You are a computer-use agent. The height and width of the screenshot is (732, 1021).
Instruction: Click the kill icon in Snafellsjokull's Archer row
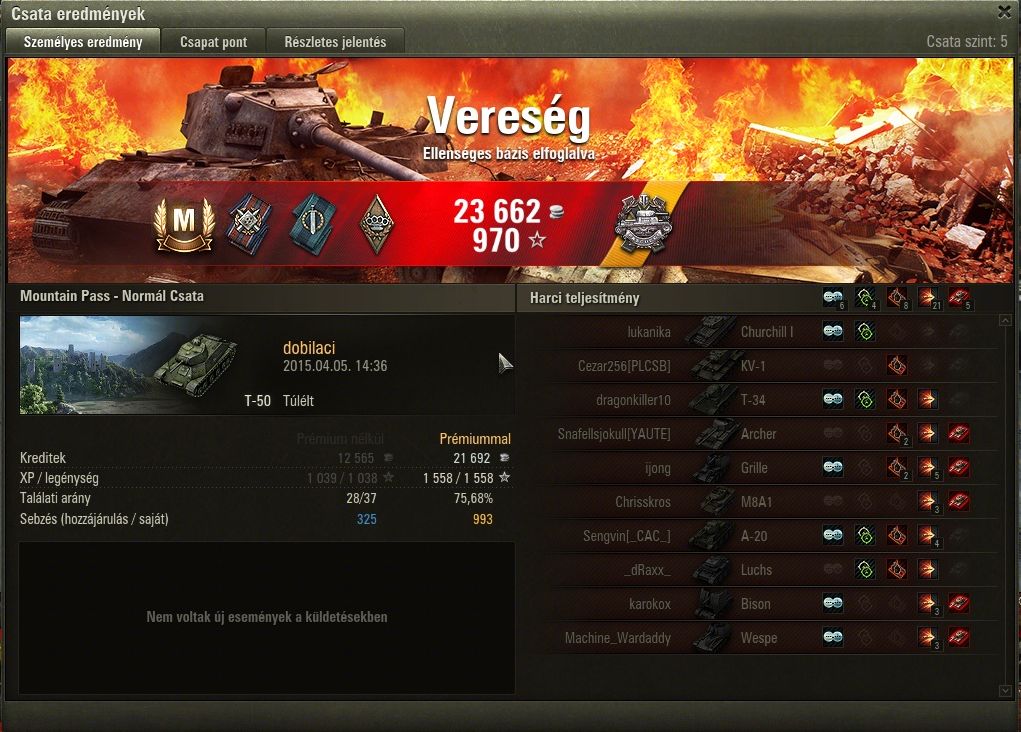click(958, 433)
